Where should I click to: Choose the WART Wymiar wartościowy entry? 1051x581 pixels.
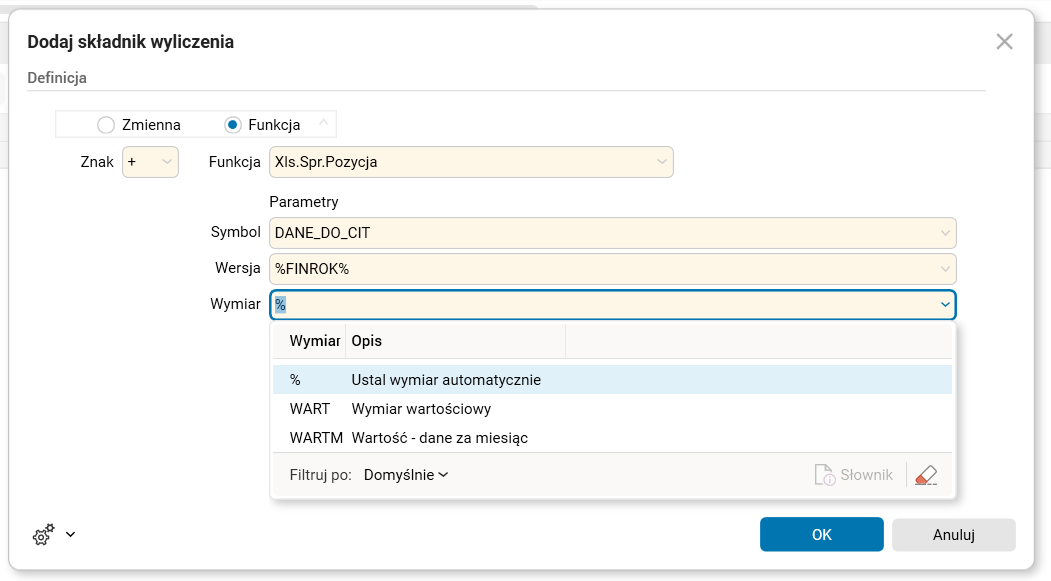(420, 409)
